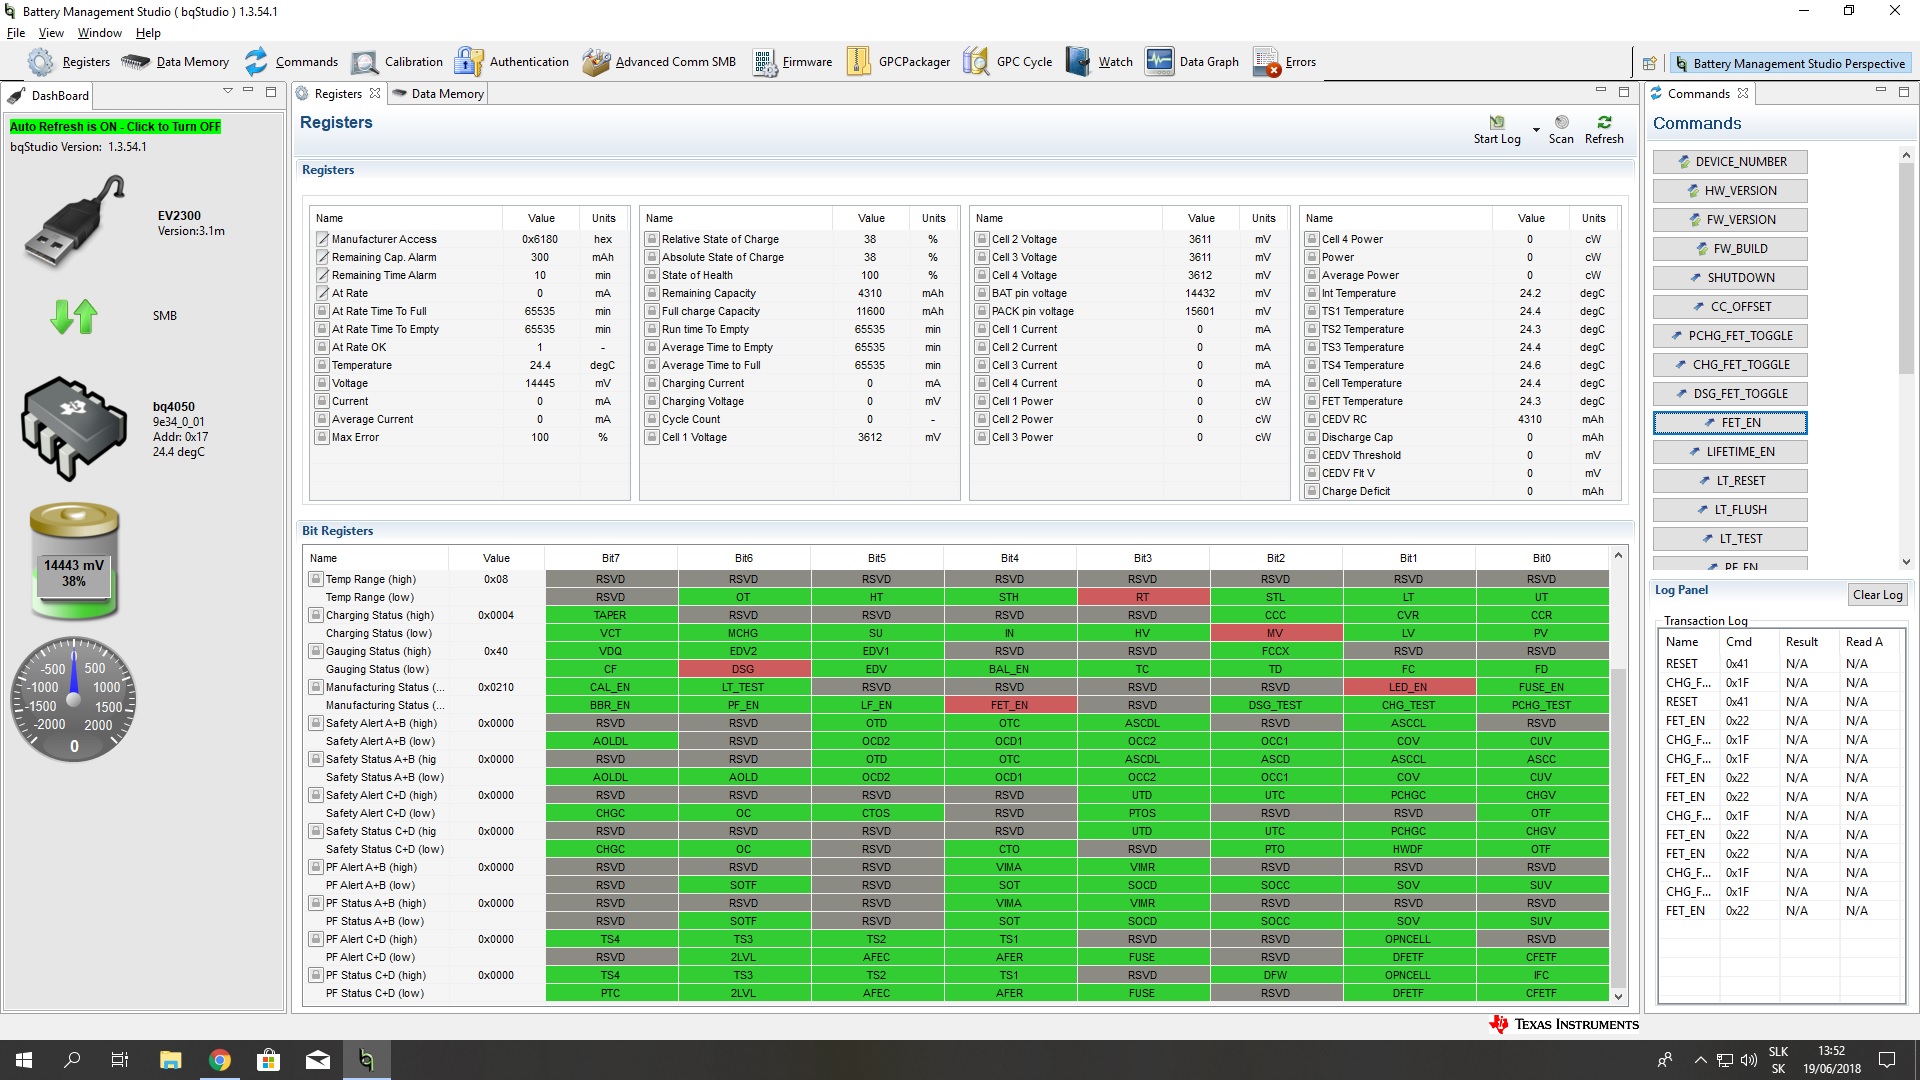Click the Clear Log button

(1877, 595)
